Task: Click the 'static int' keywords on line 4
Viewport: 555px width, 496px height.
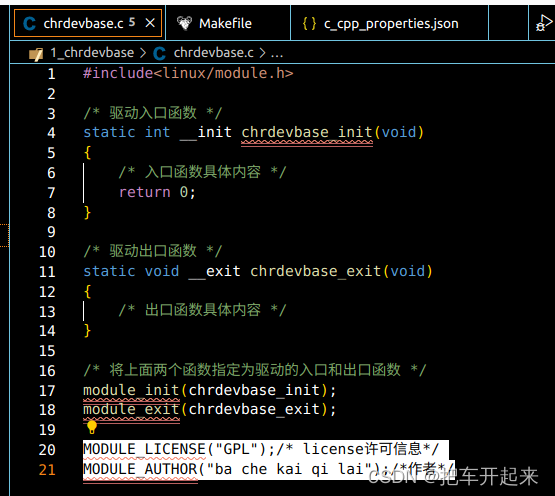Action: click(127, 132)
